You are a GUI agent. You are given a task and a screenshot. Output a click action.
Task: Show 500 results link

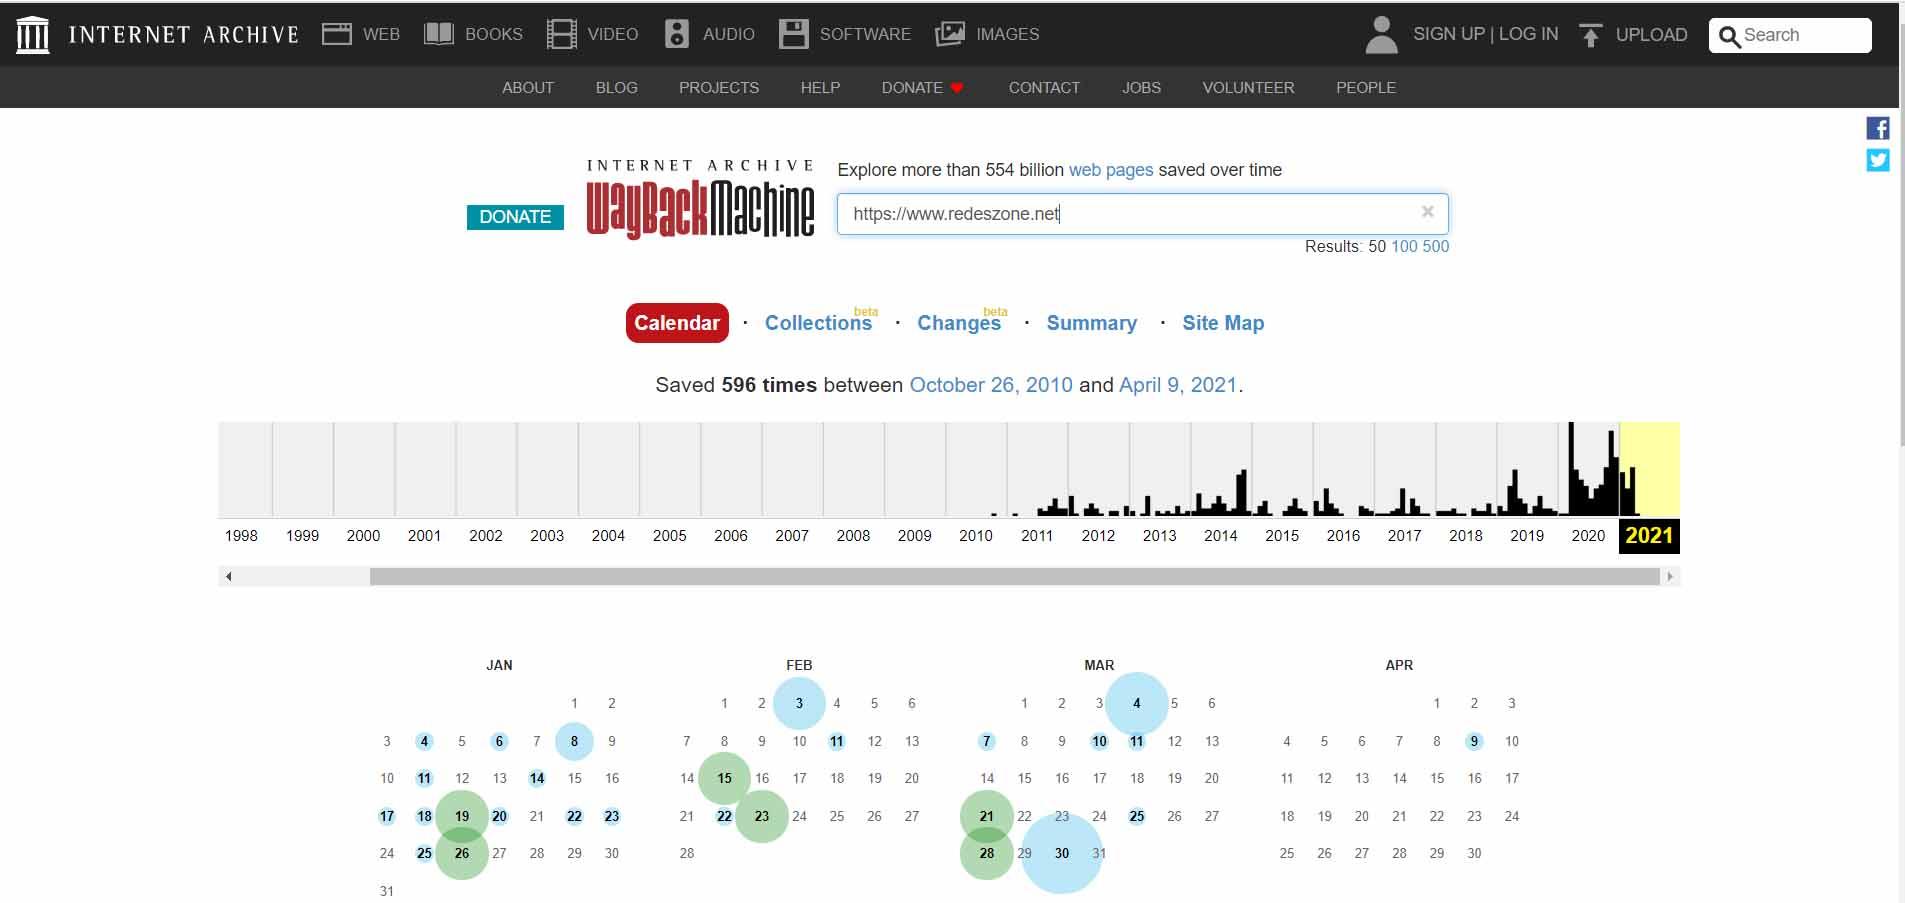coord(1435,246)
